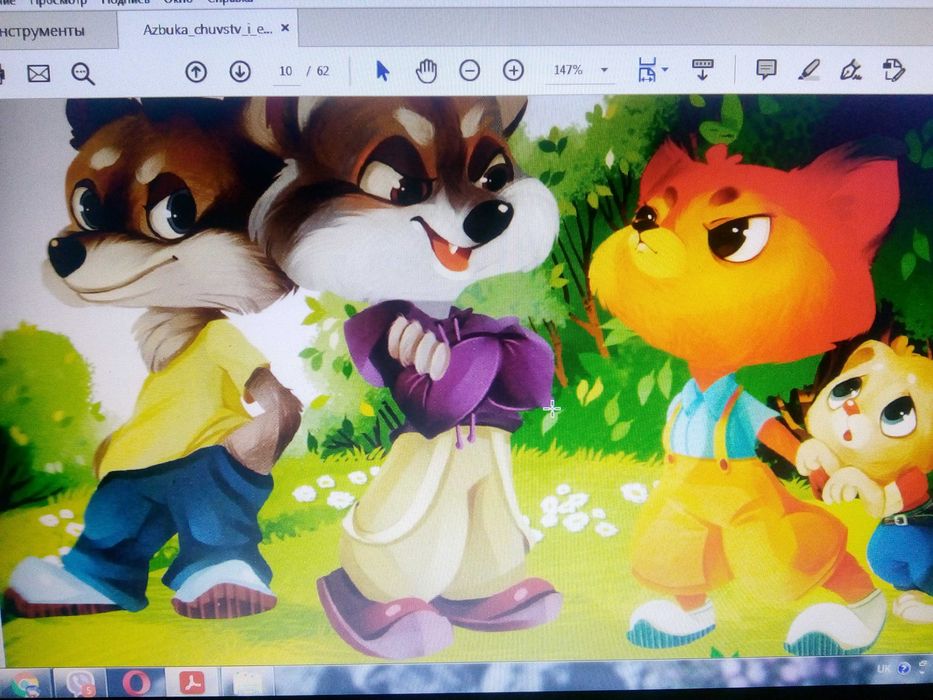This screenshot has width=933, height=700.
Task: Click the current page number field showing 10
Action: [286, 71]
